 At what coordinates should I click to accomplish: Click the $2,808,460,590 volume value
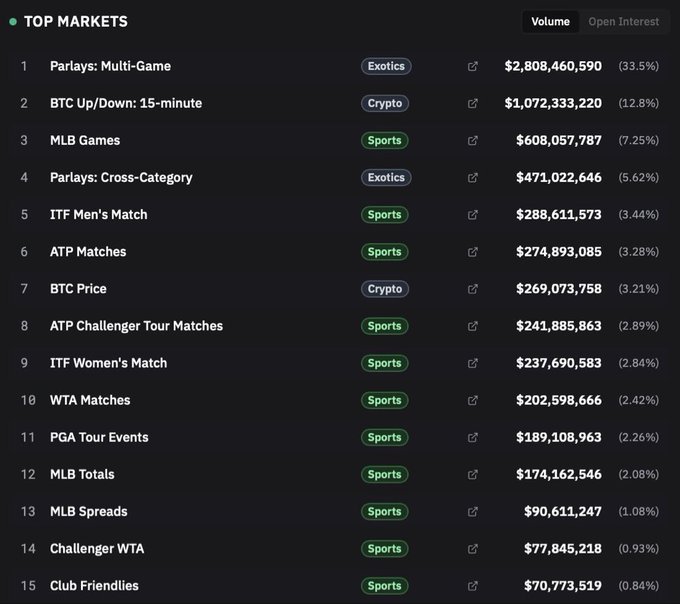[553, 66]
